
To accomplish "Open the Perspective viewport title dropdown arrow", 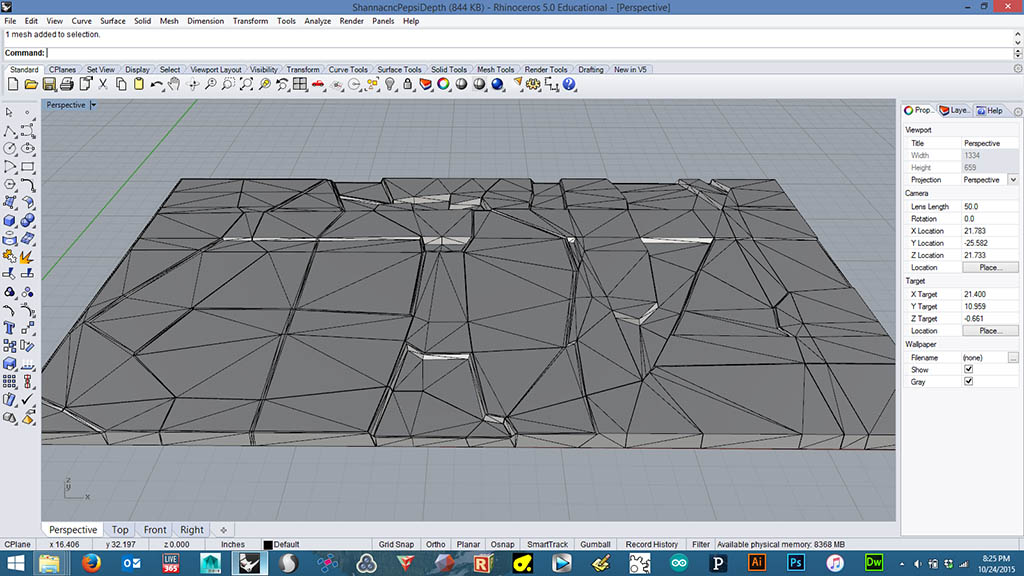I will tap(92, 105).
